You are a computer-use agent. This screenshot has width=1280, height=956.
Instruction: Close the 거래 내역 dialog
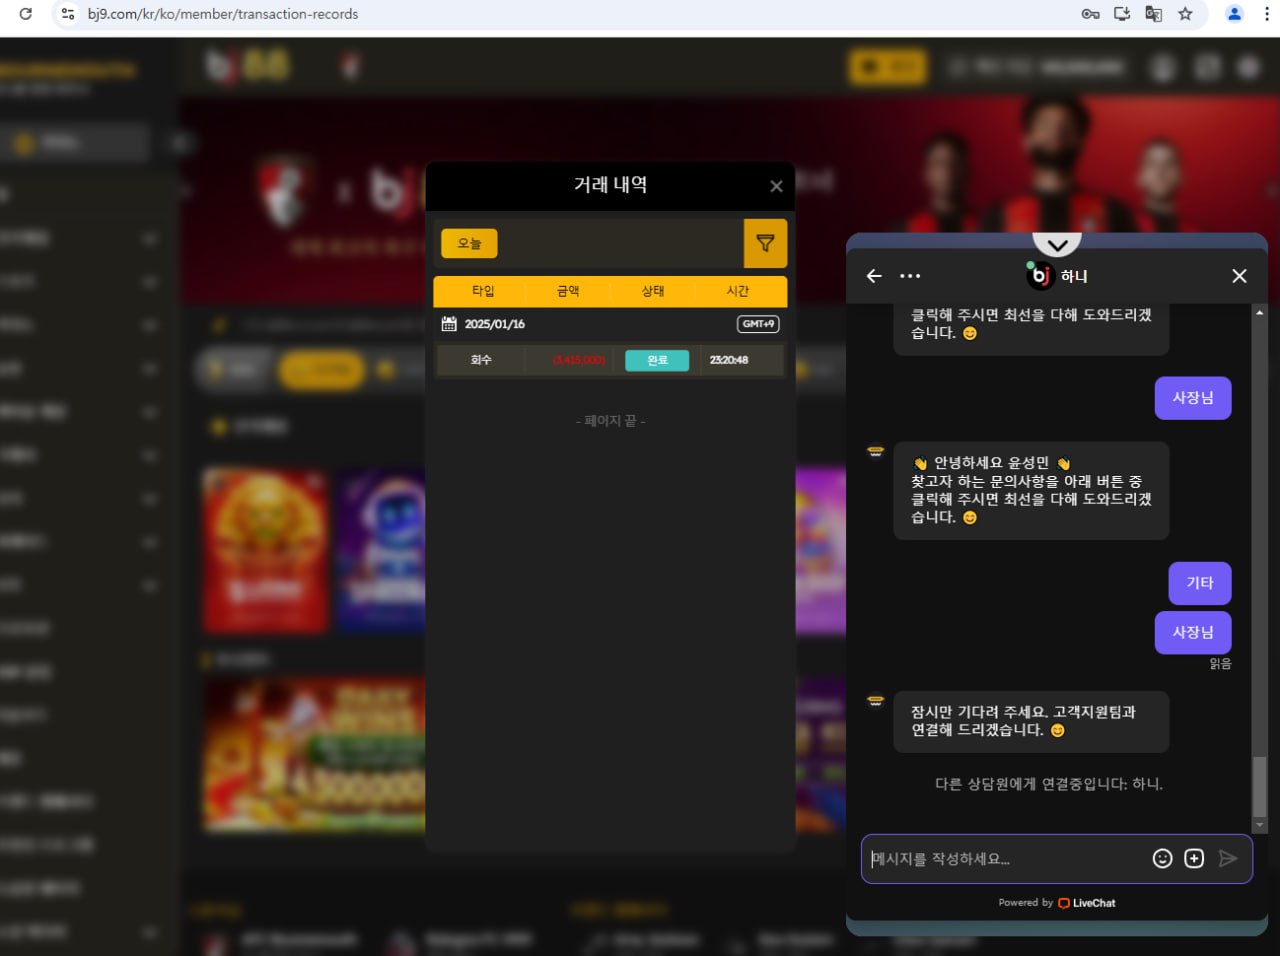click(x=776, y=186)
